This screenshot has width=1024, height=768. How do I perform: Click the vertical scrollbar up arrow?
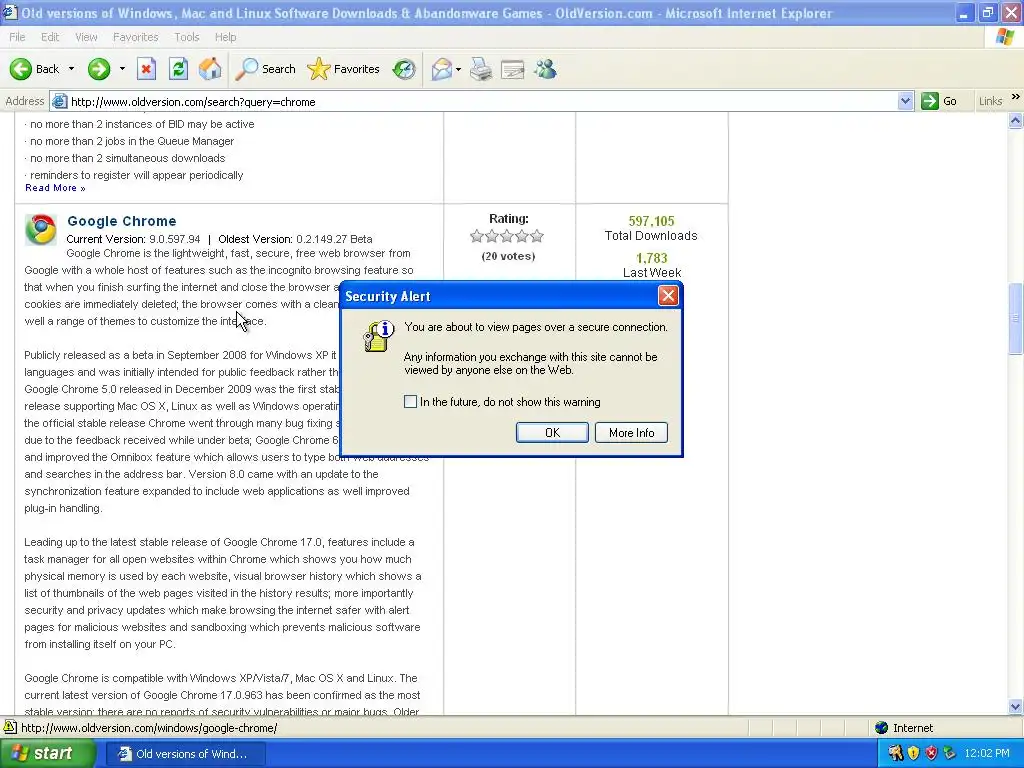1015,120
